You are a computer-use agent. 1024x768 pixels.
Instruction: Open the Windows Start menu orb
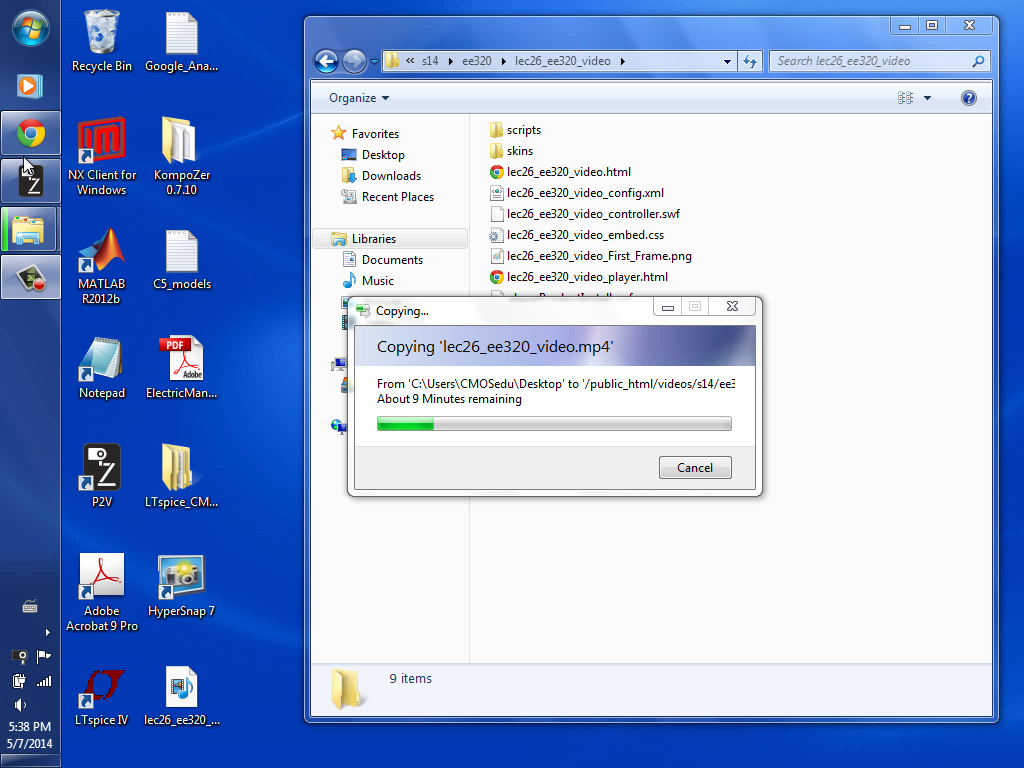click(x=30, y=28)
